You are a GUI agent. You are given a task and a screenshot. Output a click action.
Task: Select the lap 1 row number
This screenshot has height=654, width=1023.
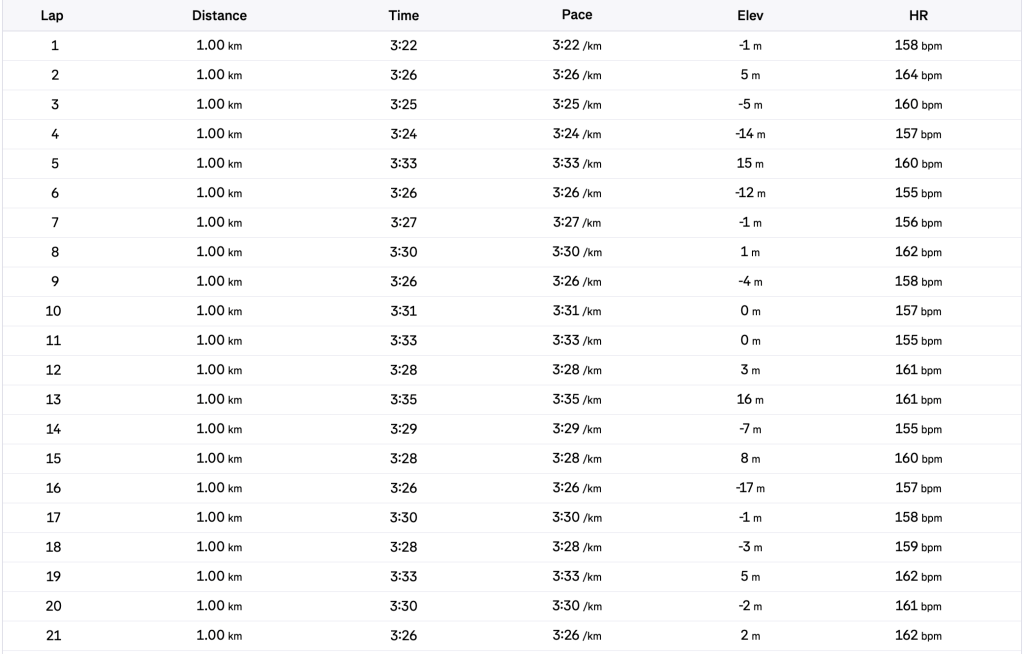click(x=53, y=45)
